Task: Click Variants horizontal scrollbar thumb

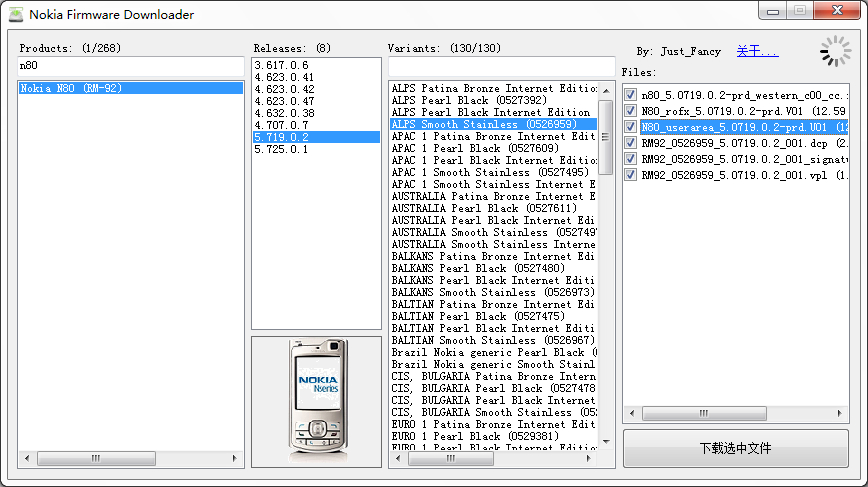Action: 451,458
